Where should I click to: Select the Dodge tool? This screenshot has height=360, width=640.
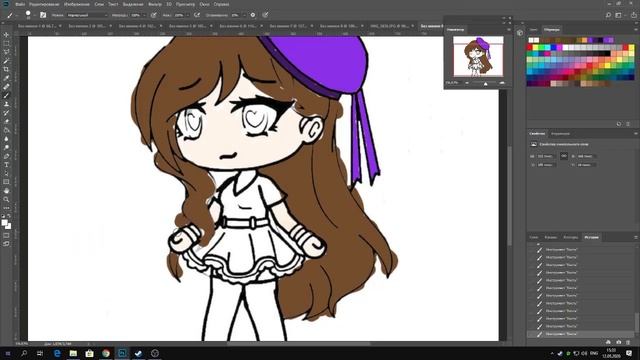(6, 147)
